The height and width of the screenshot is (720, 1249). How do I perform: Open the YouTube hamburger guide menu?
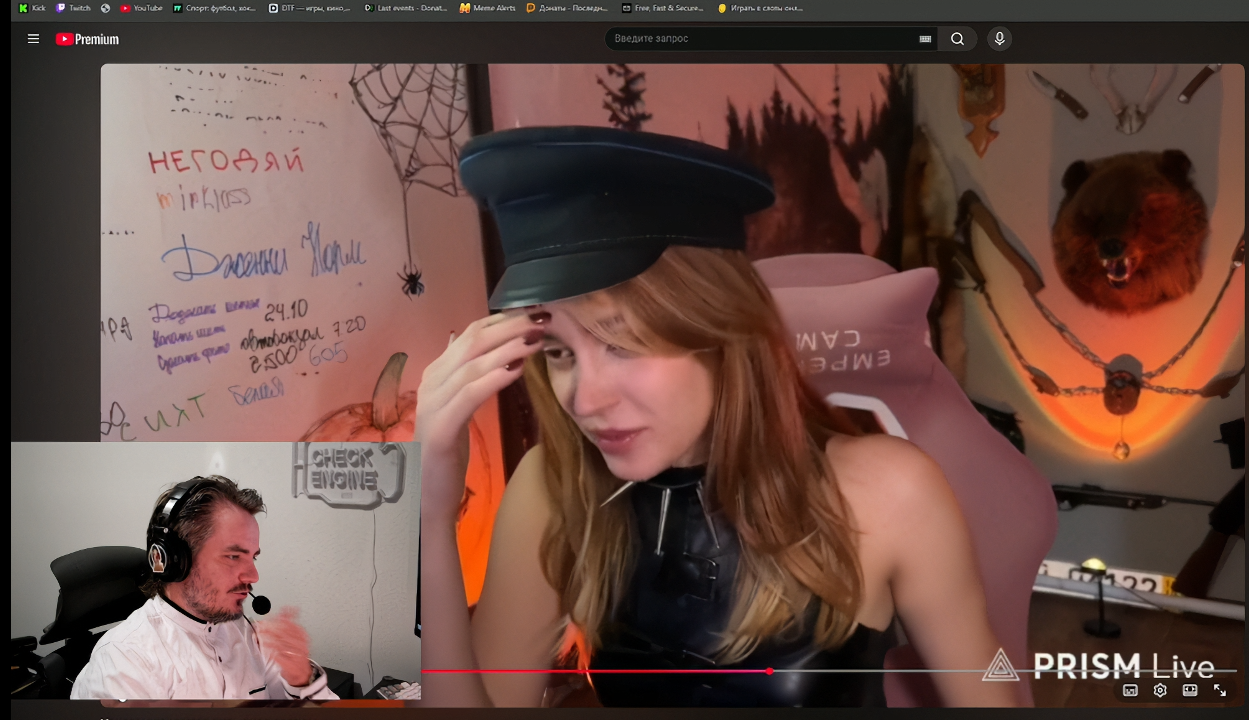33,39
